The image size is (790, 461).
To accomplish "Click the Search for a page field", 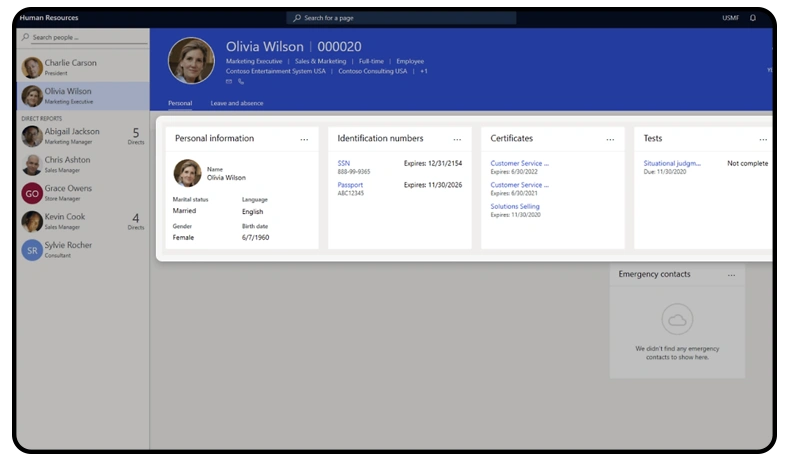I will [x=402, y=18].
